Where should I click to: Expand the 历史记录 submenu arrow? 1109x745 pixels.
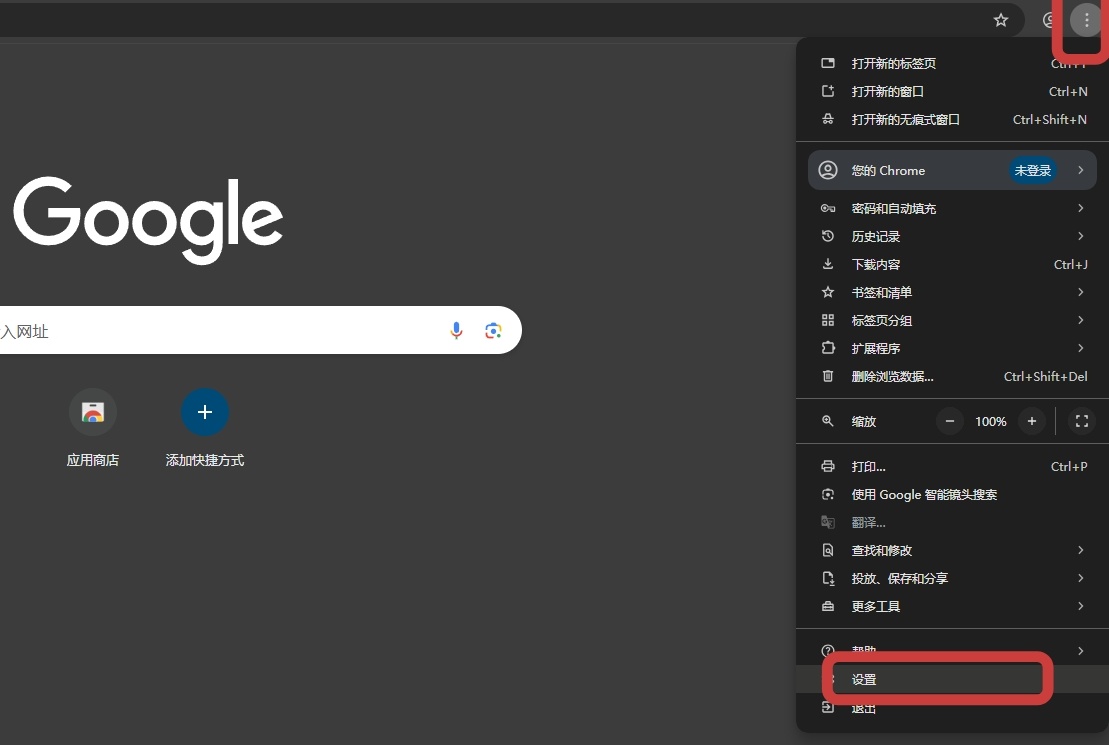pyautogui.click(x=1080, y=236)
